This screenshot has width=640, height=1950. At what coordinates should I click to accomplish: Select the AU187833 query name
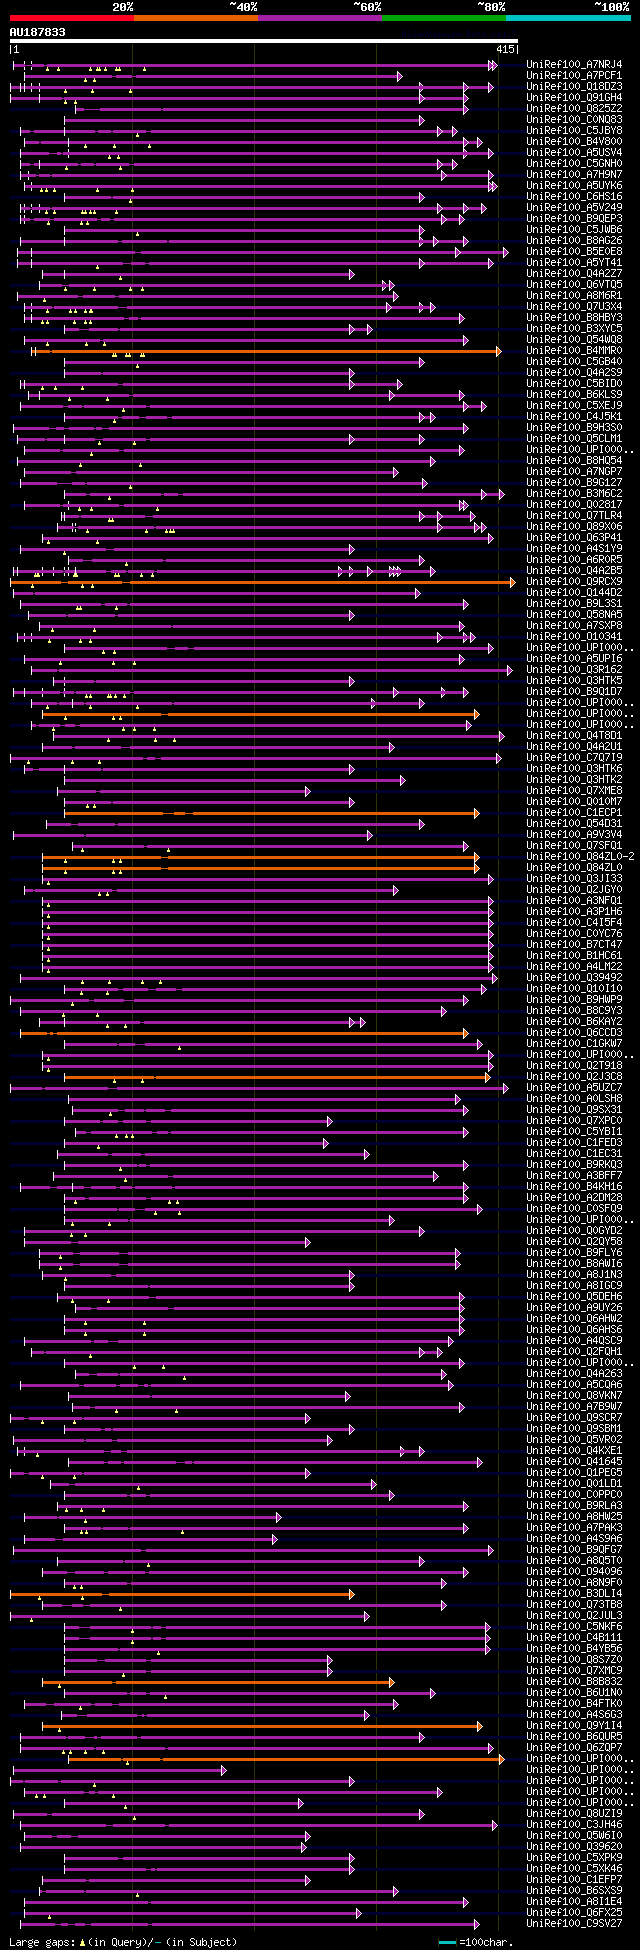tap(38, 32)
